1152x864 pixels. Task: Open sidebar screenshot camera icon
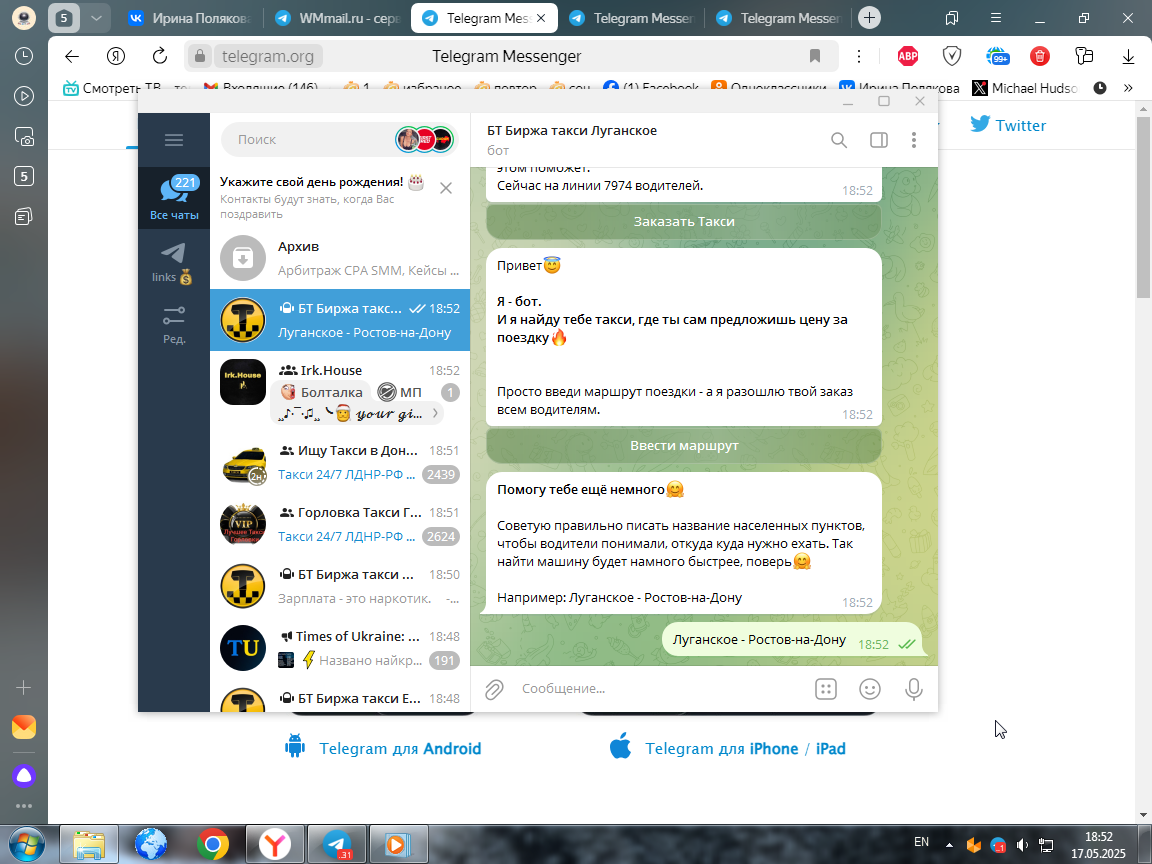[x=24, y=137]
